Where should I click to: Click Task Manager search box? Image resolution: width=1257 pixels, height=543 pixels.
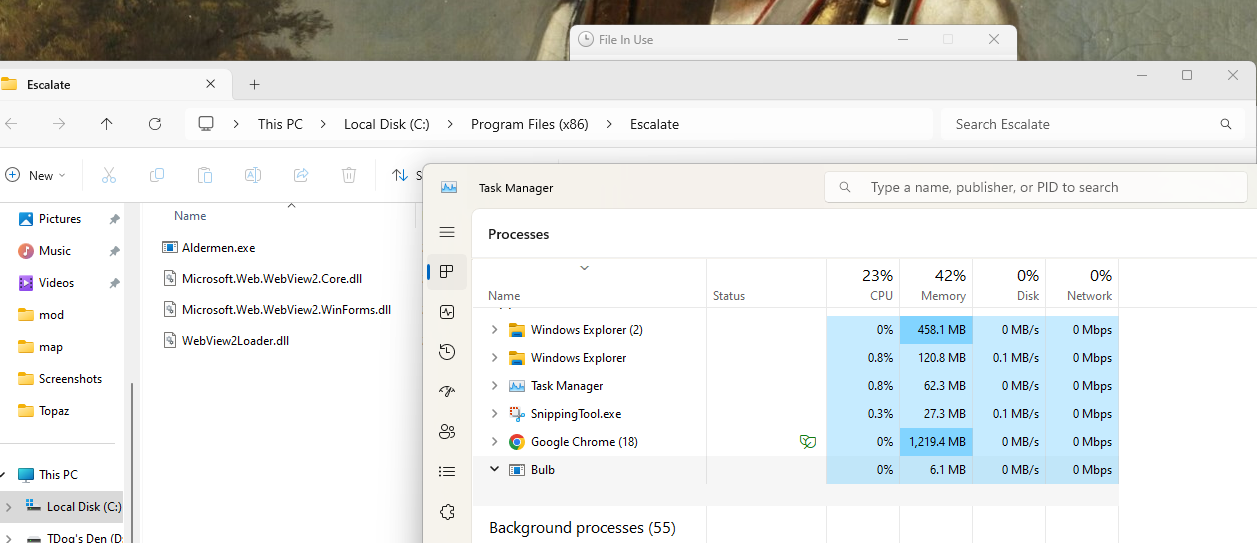pyautogui.click(x=1036, y=187)
